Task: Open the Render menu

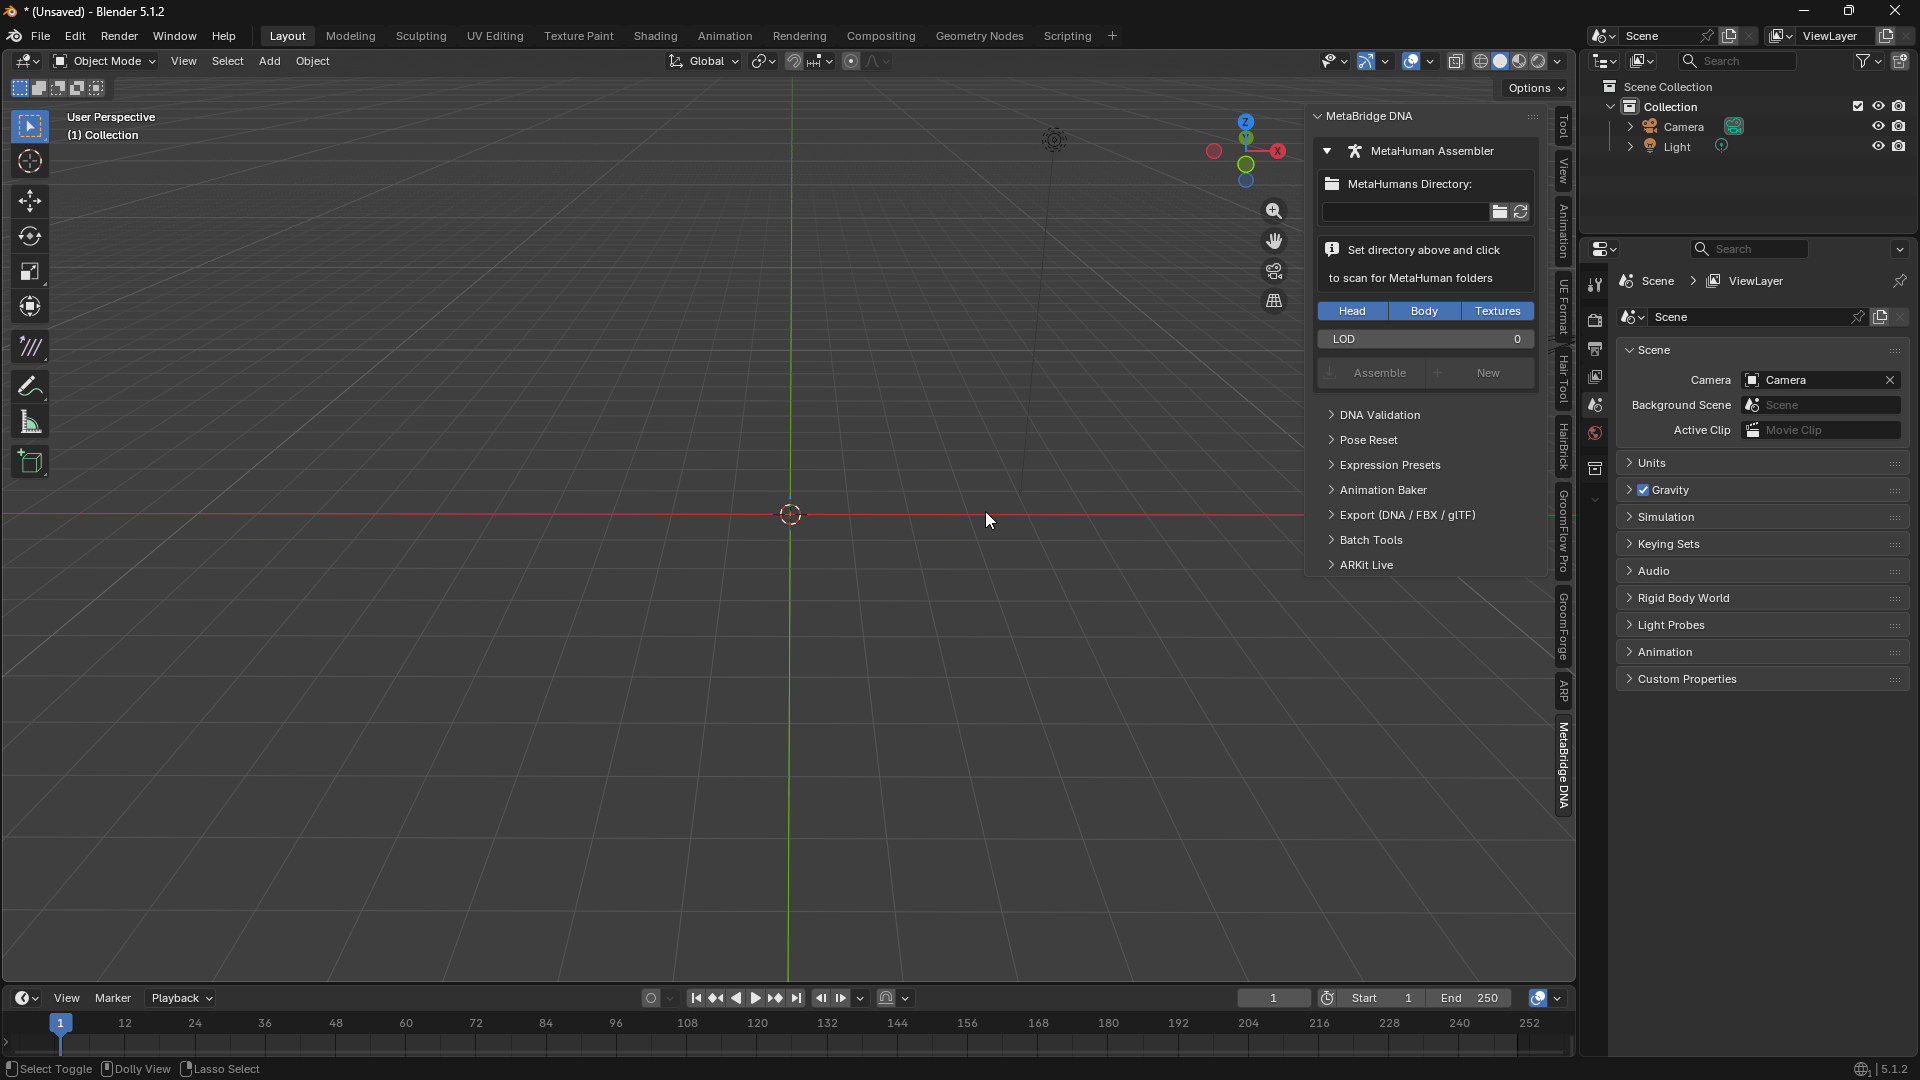Action: 119,36
